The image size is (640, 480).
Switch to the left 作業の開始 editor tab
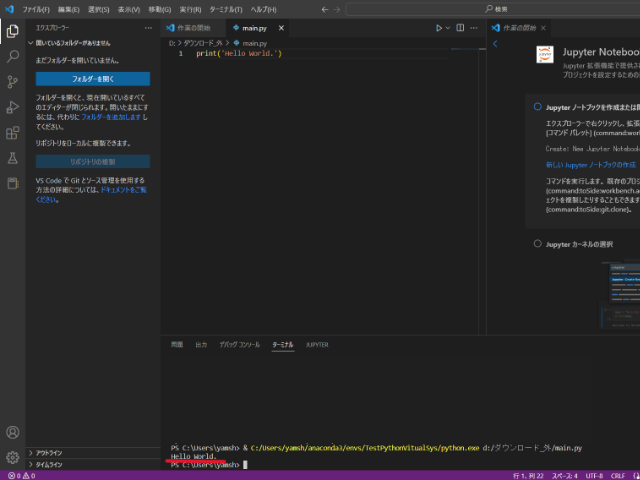point(193,28)
